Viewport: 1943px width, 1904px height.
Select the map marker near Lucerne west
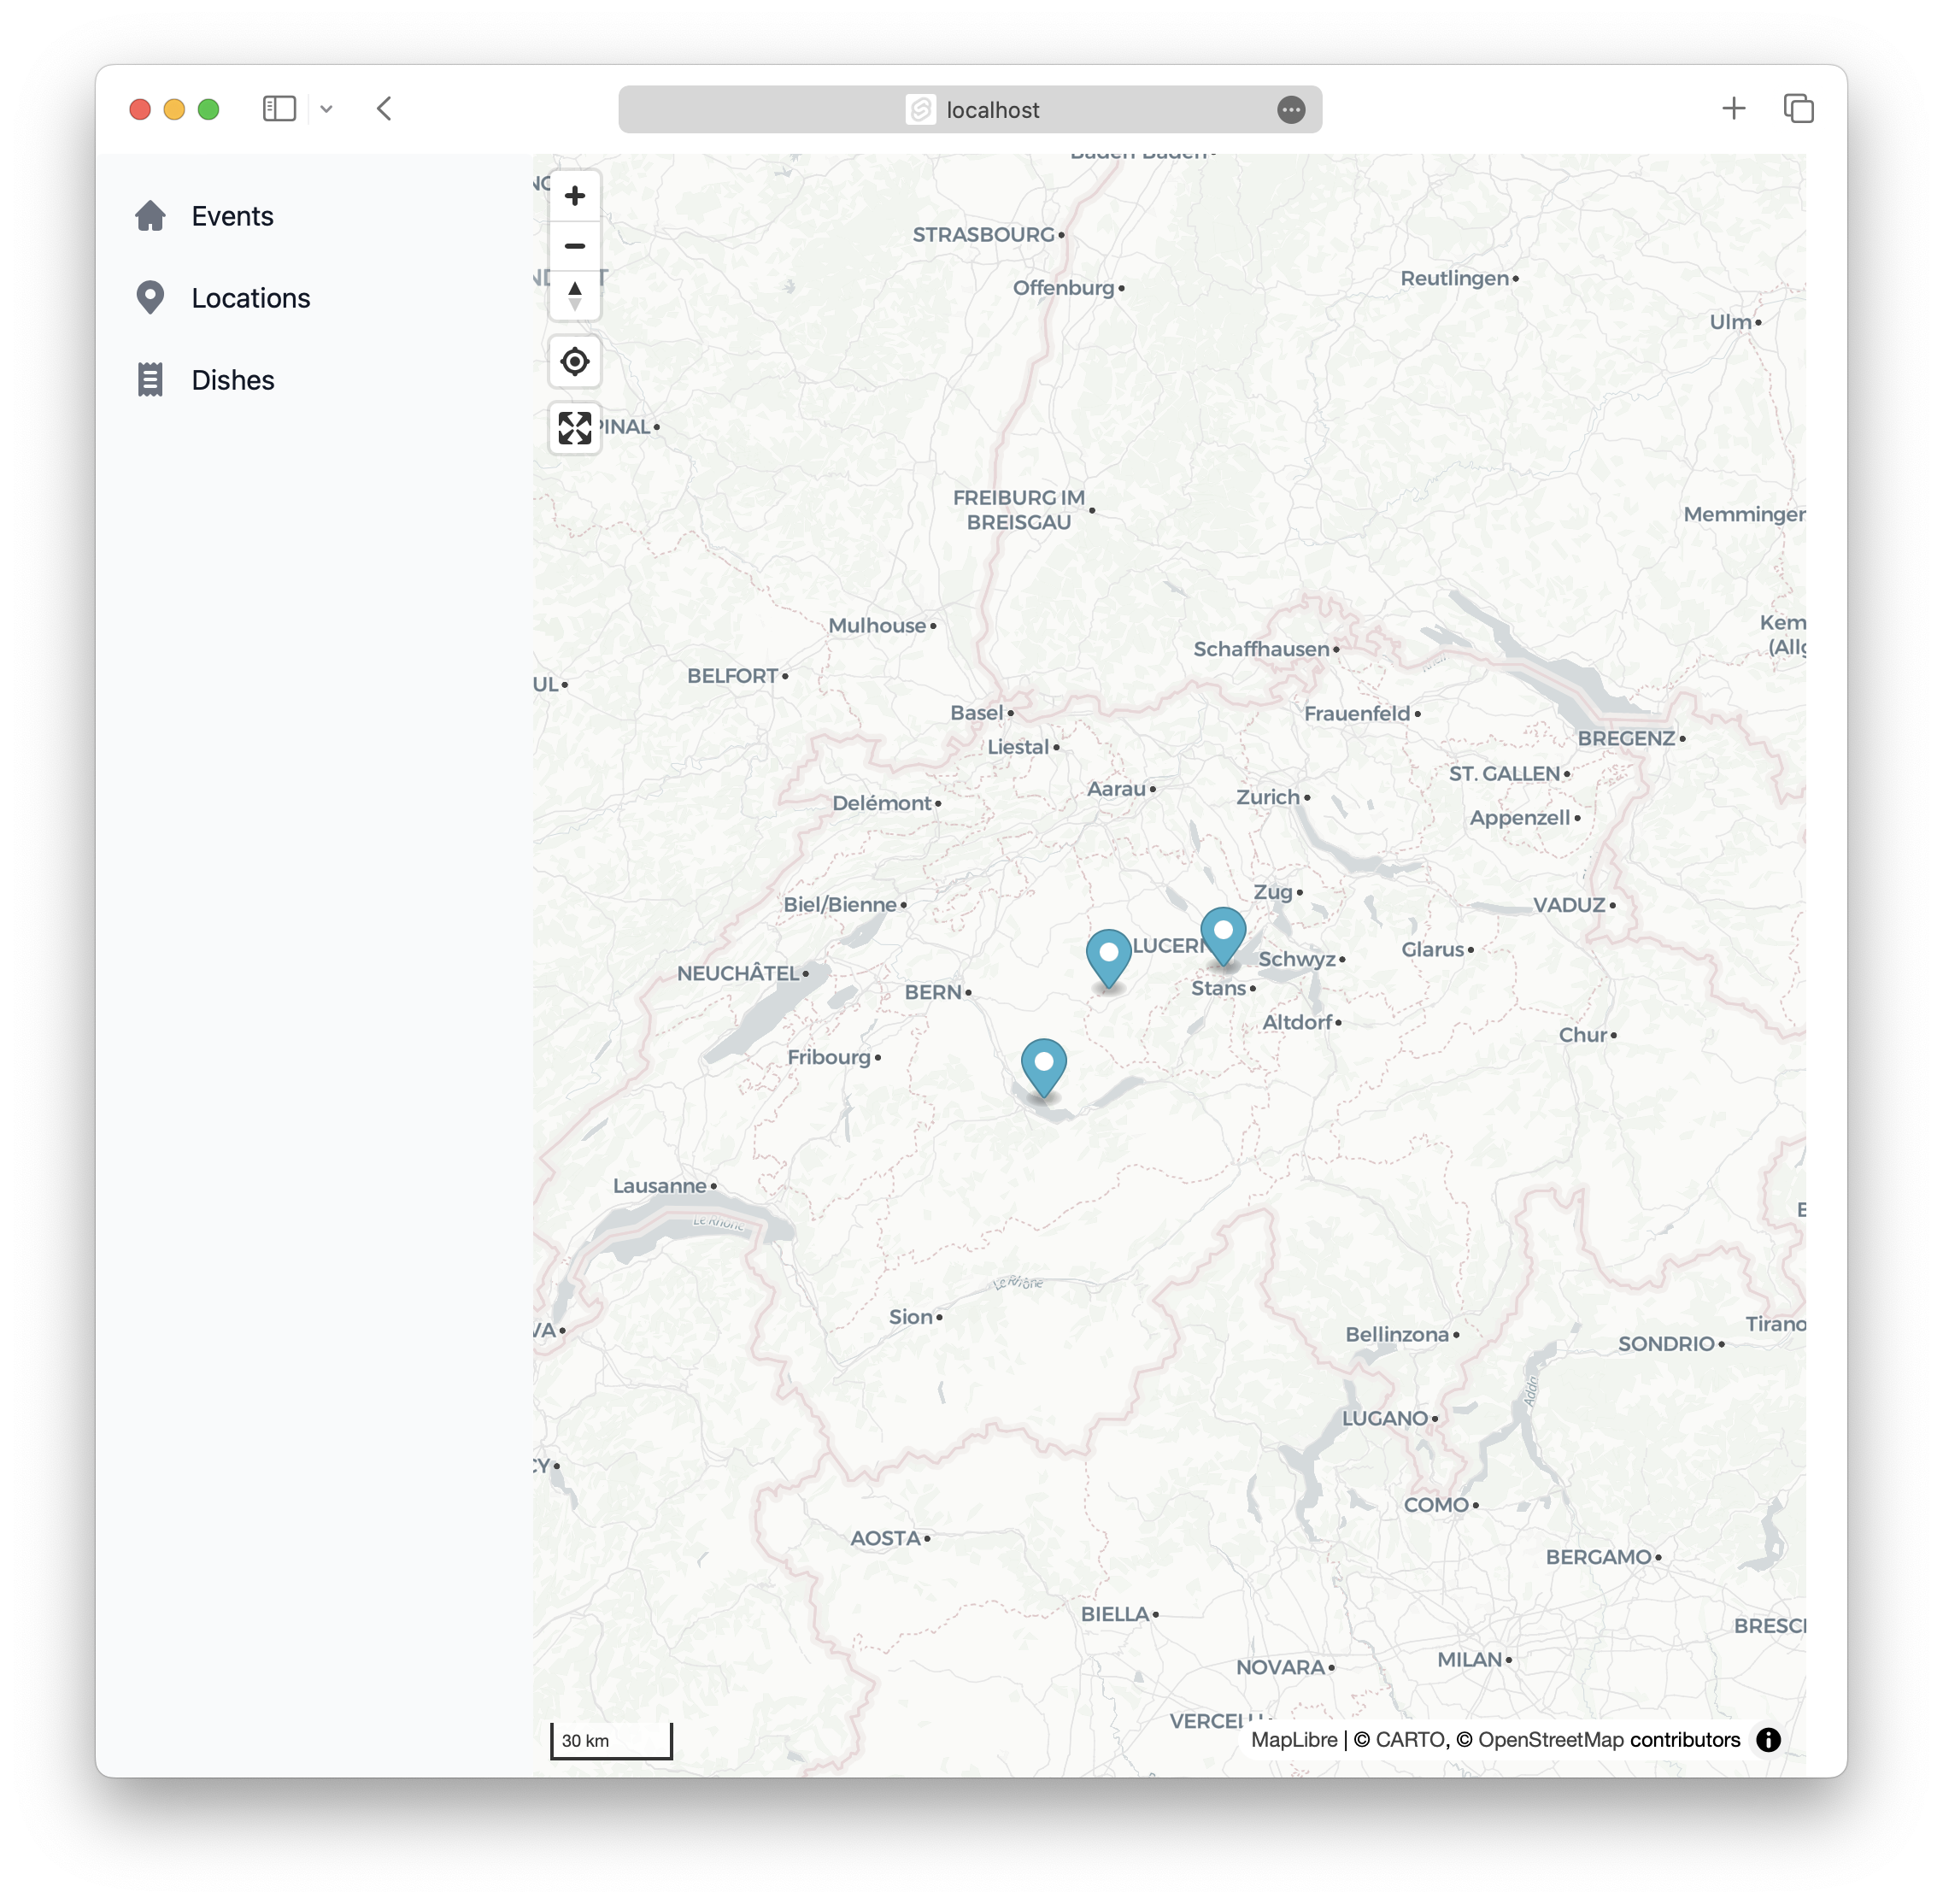point(1108,956)
